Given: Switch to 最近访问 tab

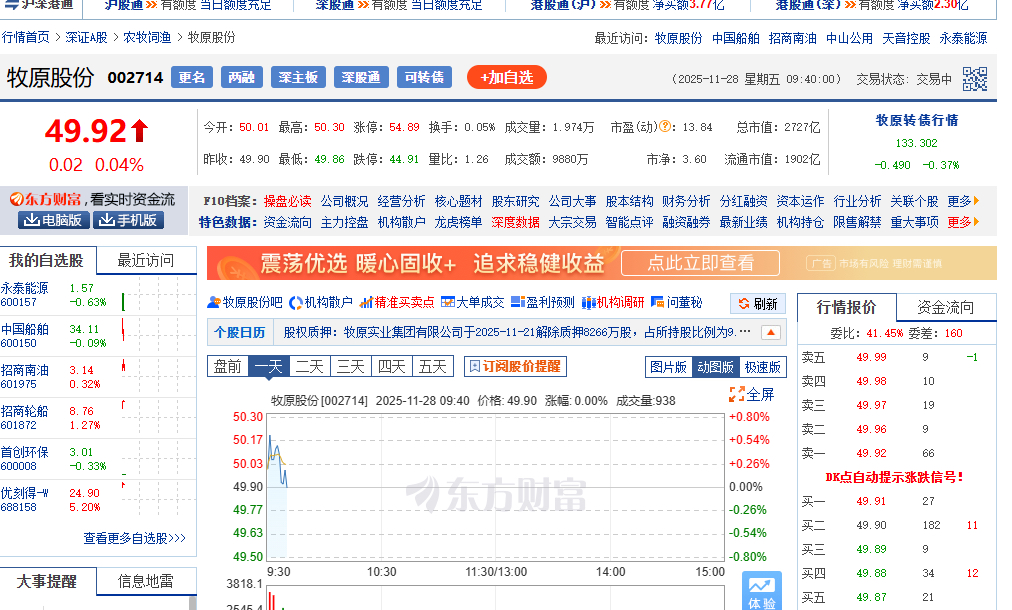Looking at the screenshot, I should (146, 261).
